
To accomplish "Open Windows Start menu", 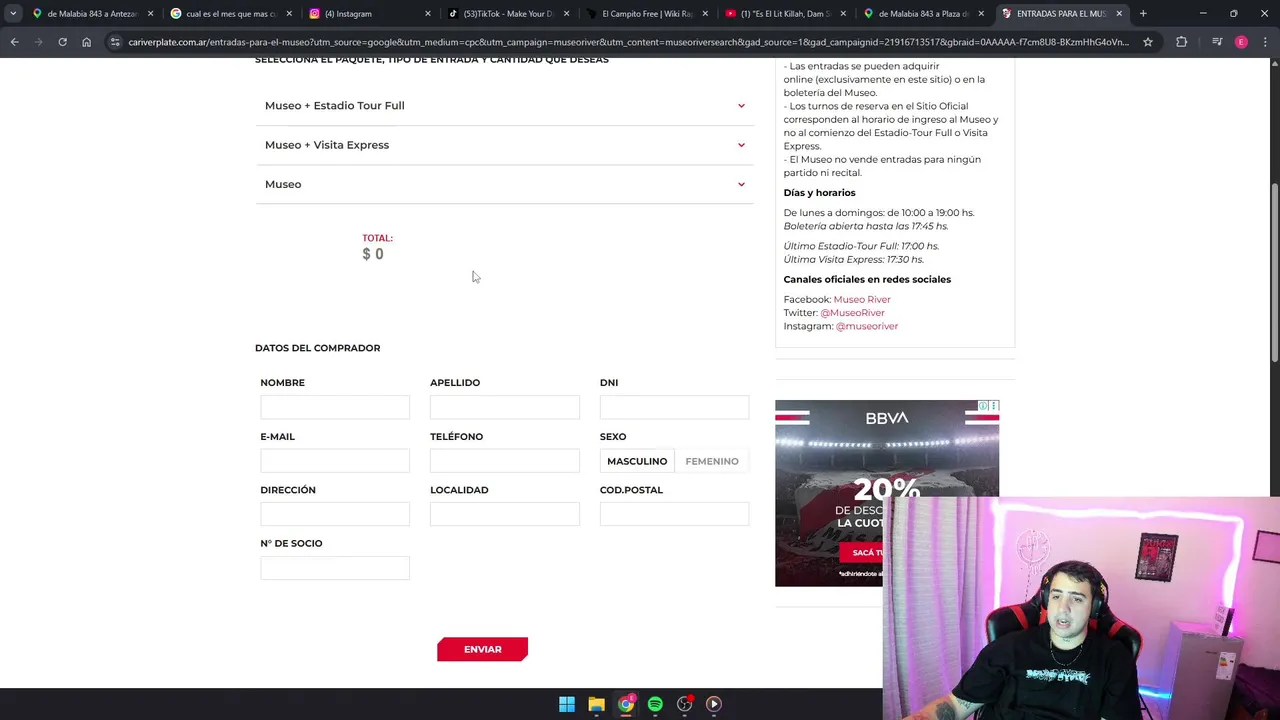I will coord(567,704).
